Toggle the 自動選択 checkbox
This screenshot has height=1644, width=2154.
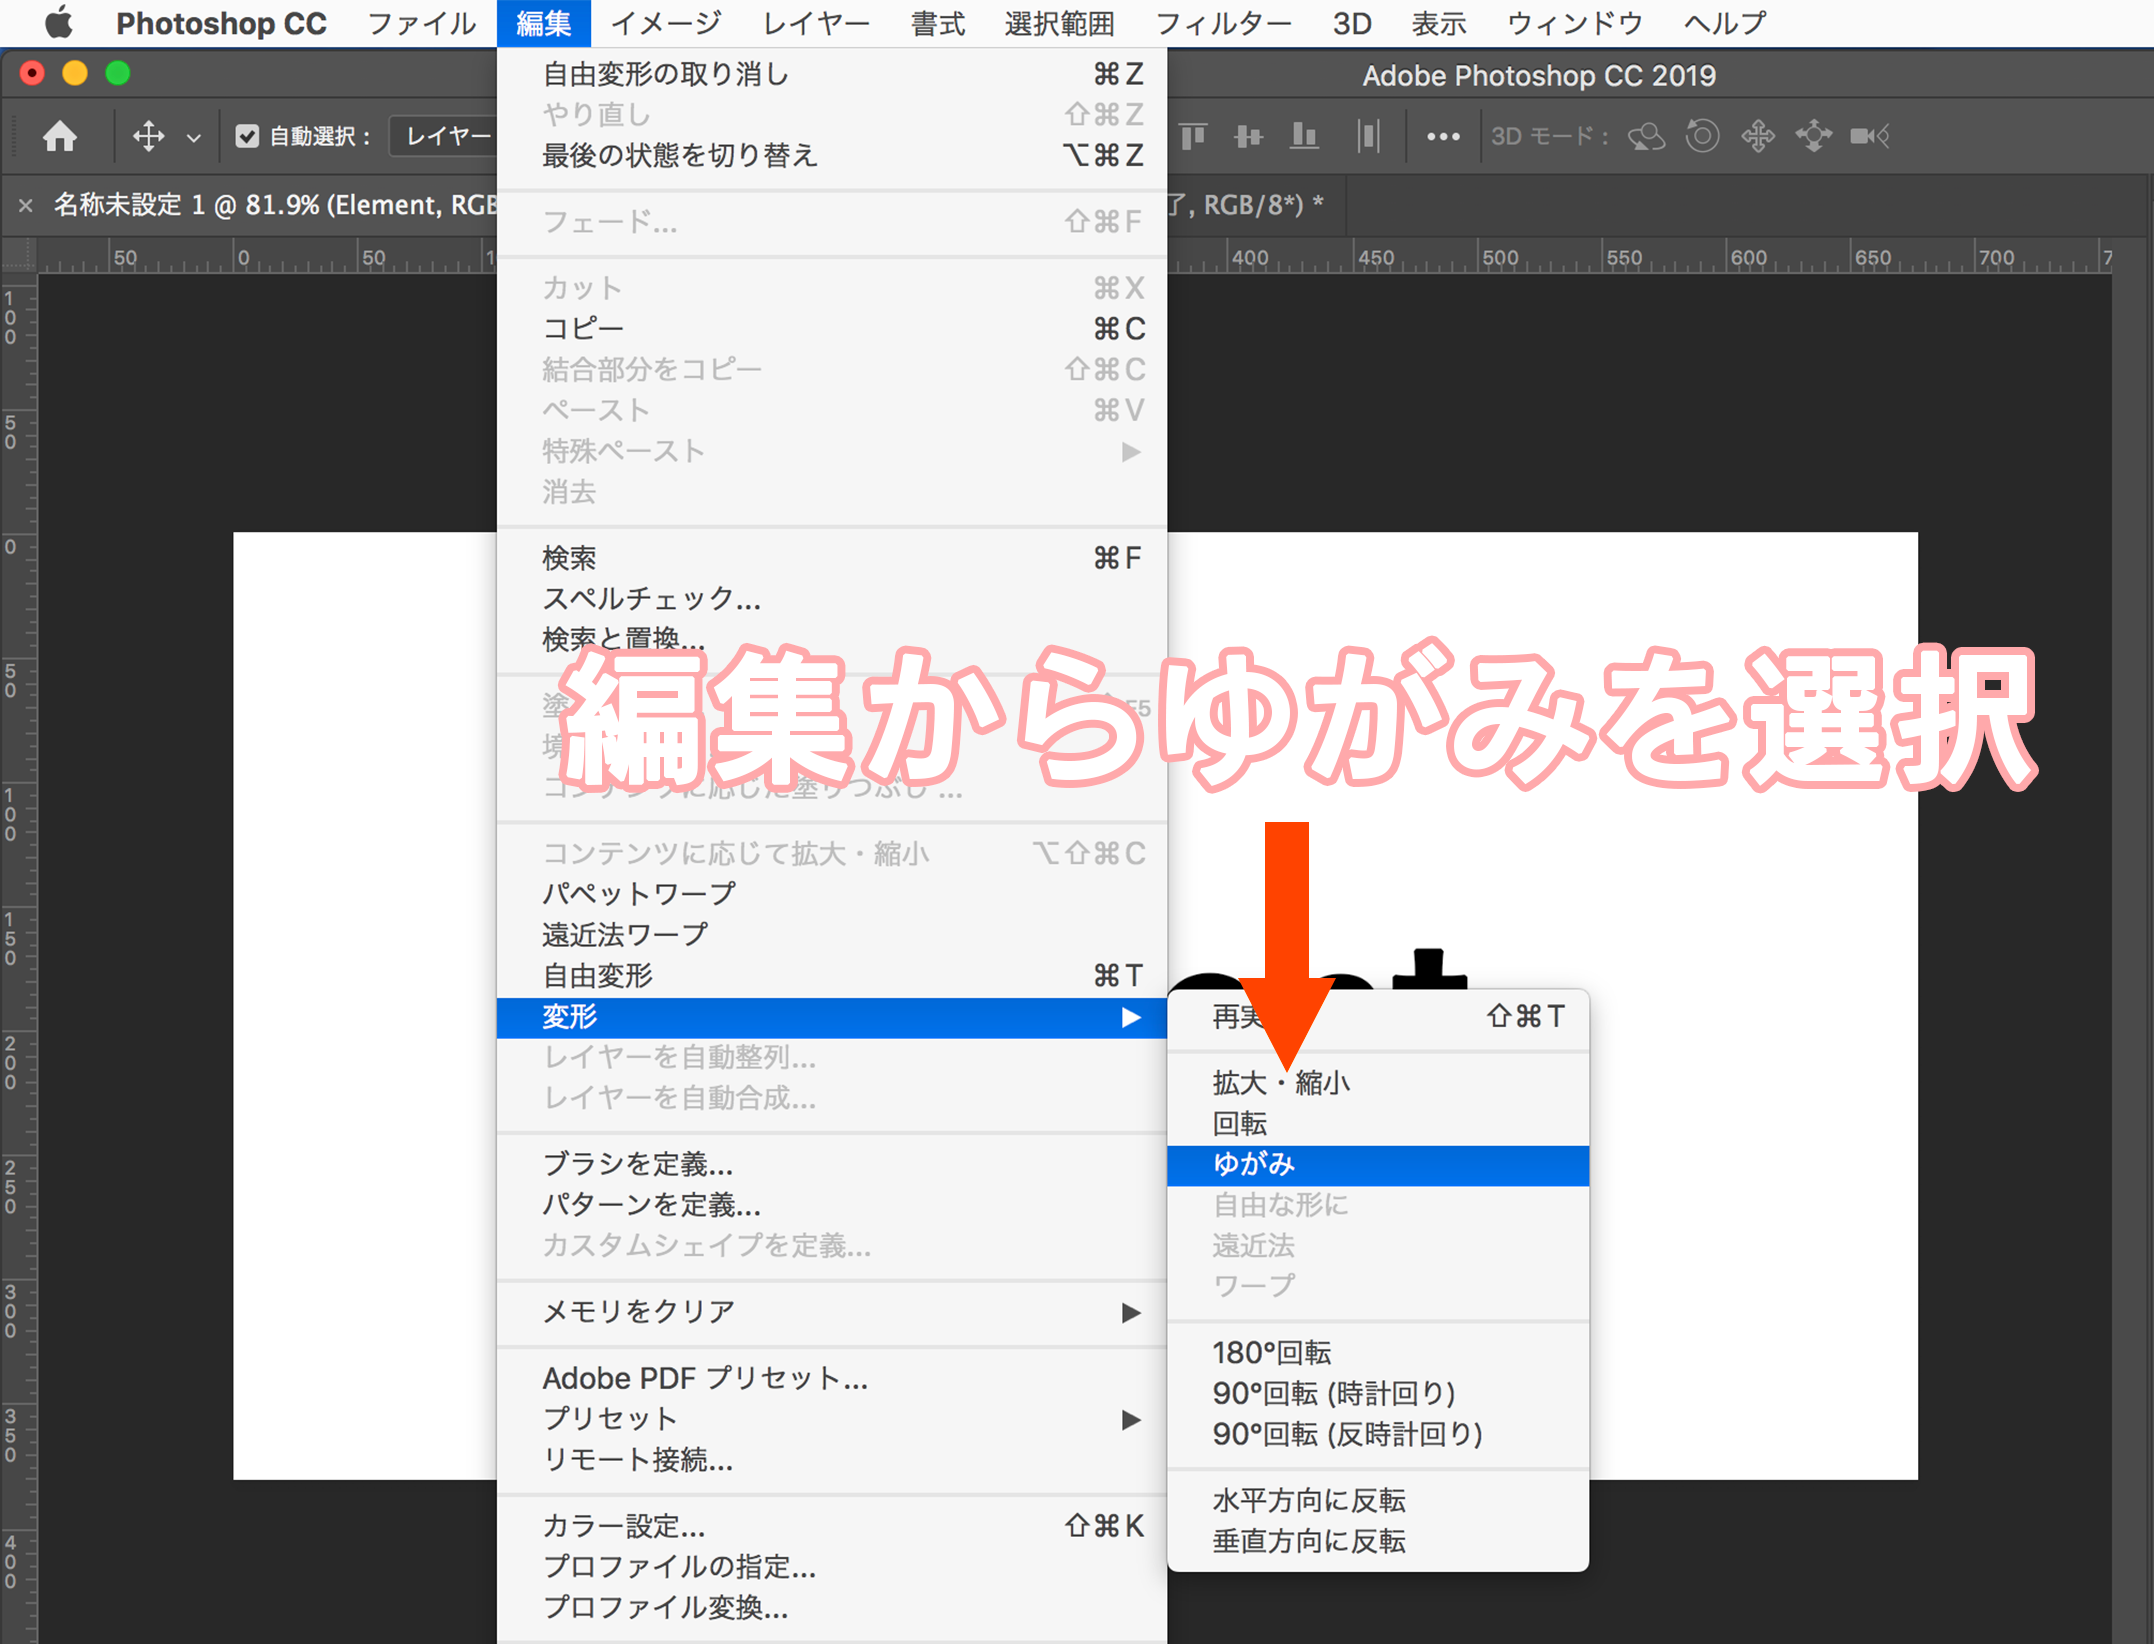(x=247, y=136)
